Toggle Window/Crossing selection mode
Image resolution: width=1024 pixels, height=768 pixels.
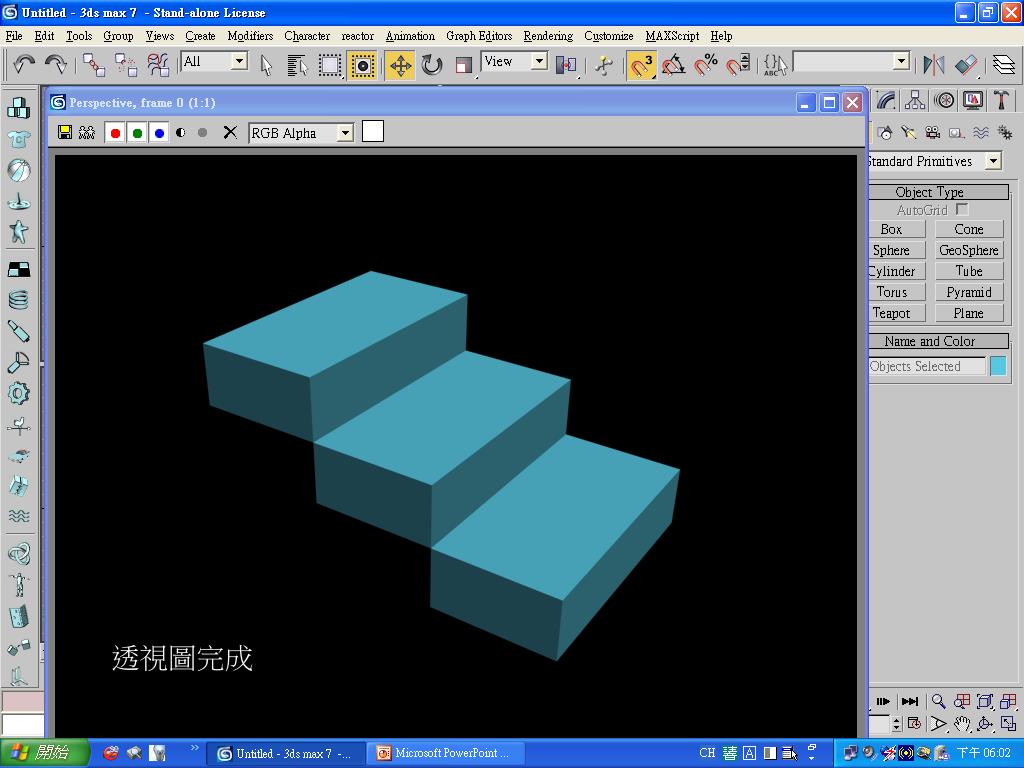click(362, 65)
